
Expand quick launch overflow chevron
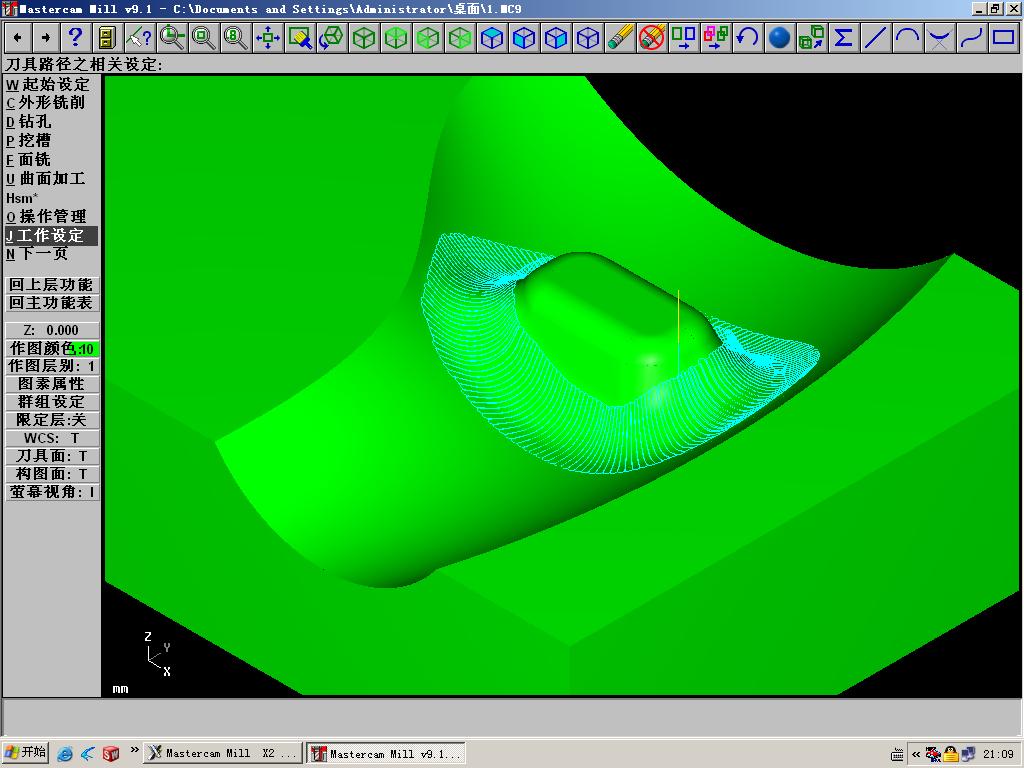pos(135,750)
